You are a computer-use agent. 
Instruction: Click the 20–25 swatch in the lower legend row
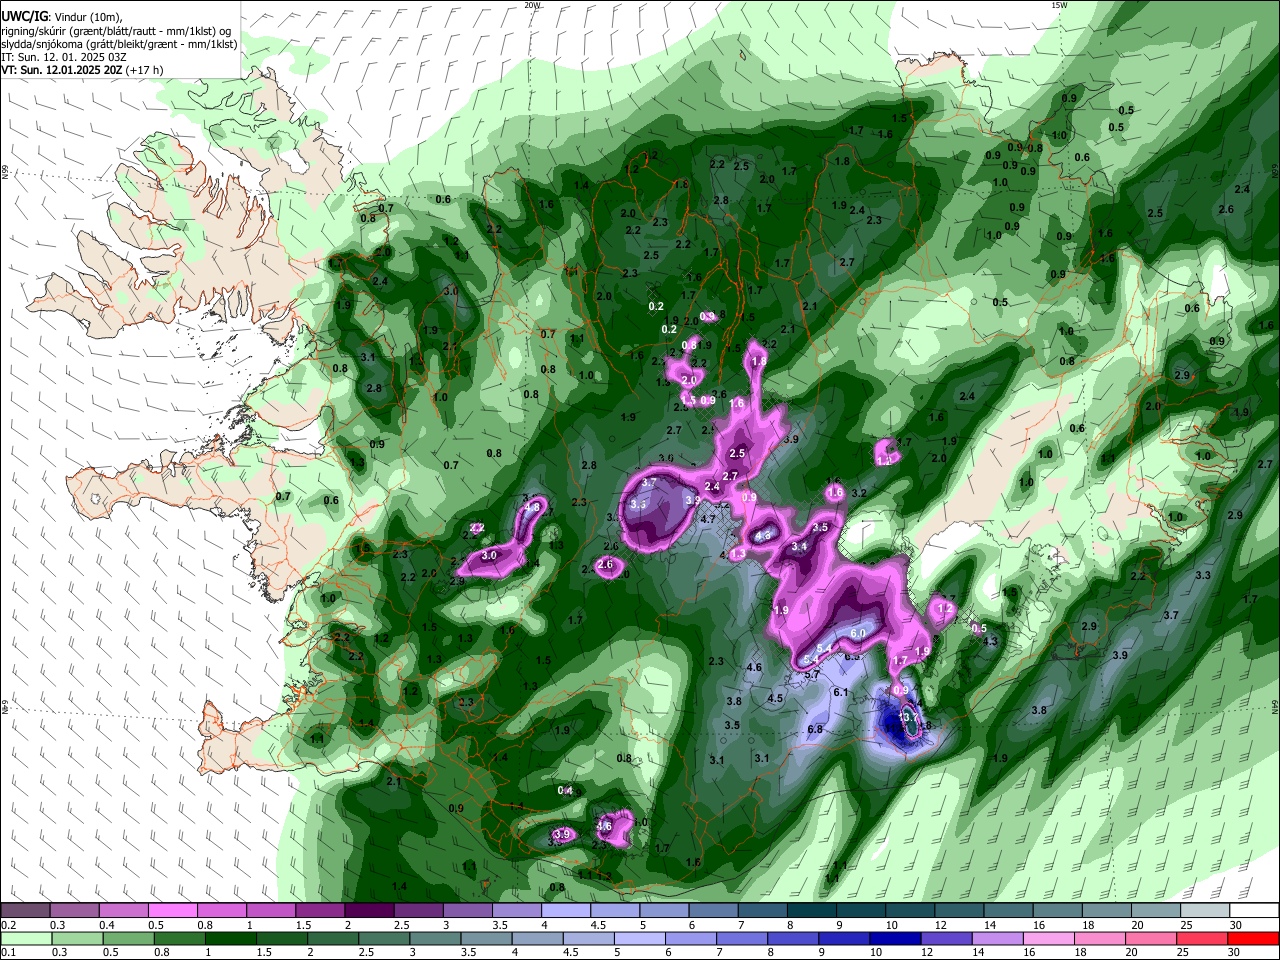pyautogui.click(x=1152, y=938)
